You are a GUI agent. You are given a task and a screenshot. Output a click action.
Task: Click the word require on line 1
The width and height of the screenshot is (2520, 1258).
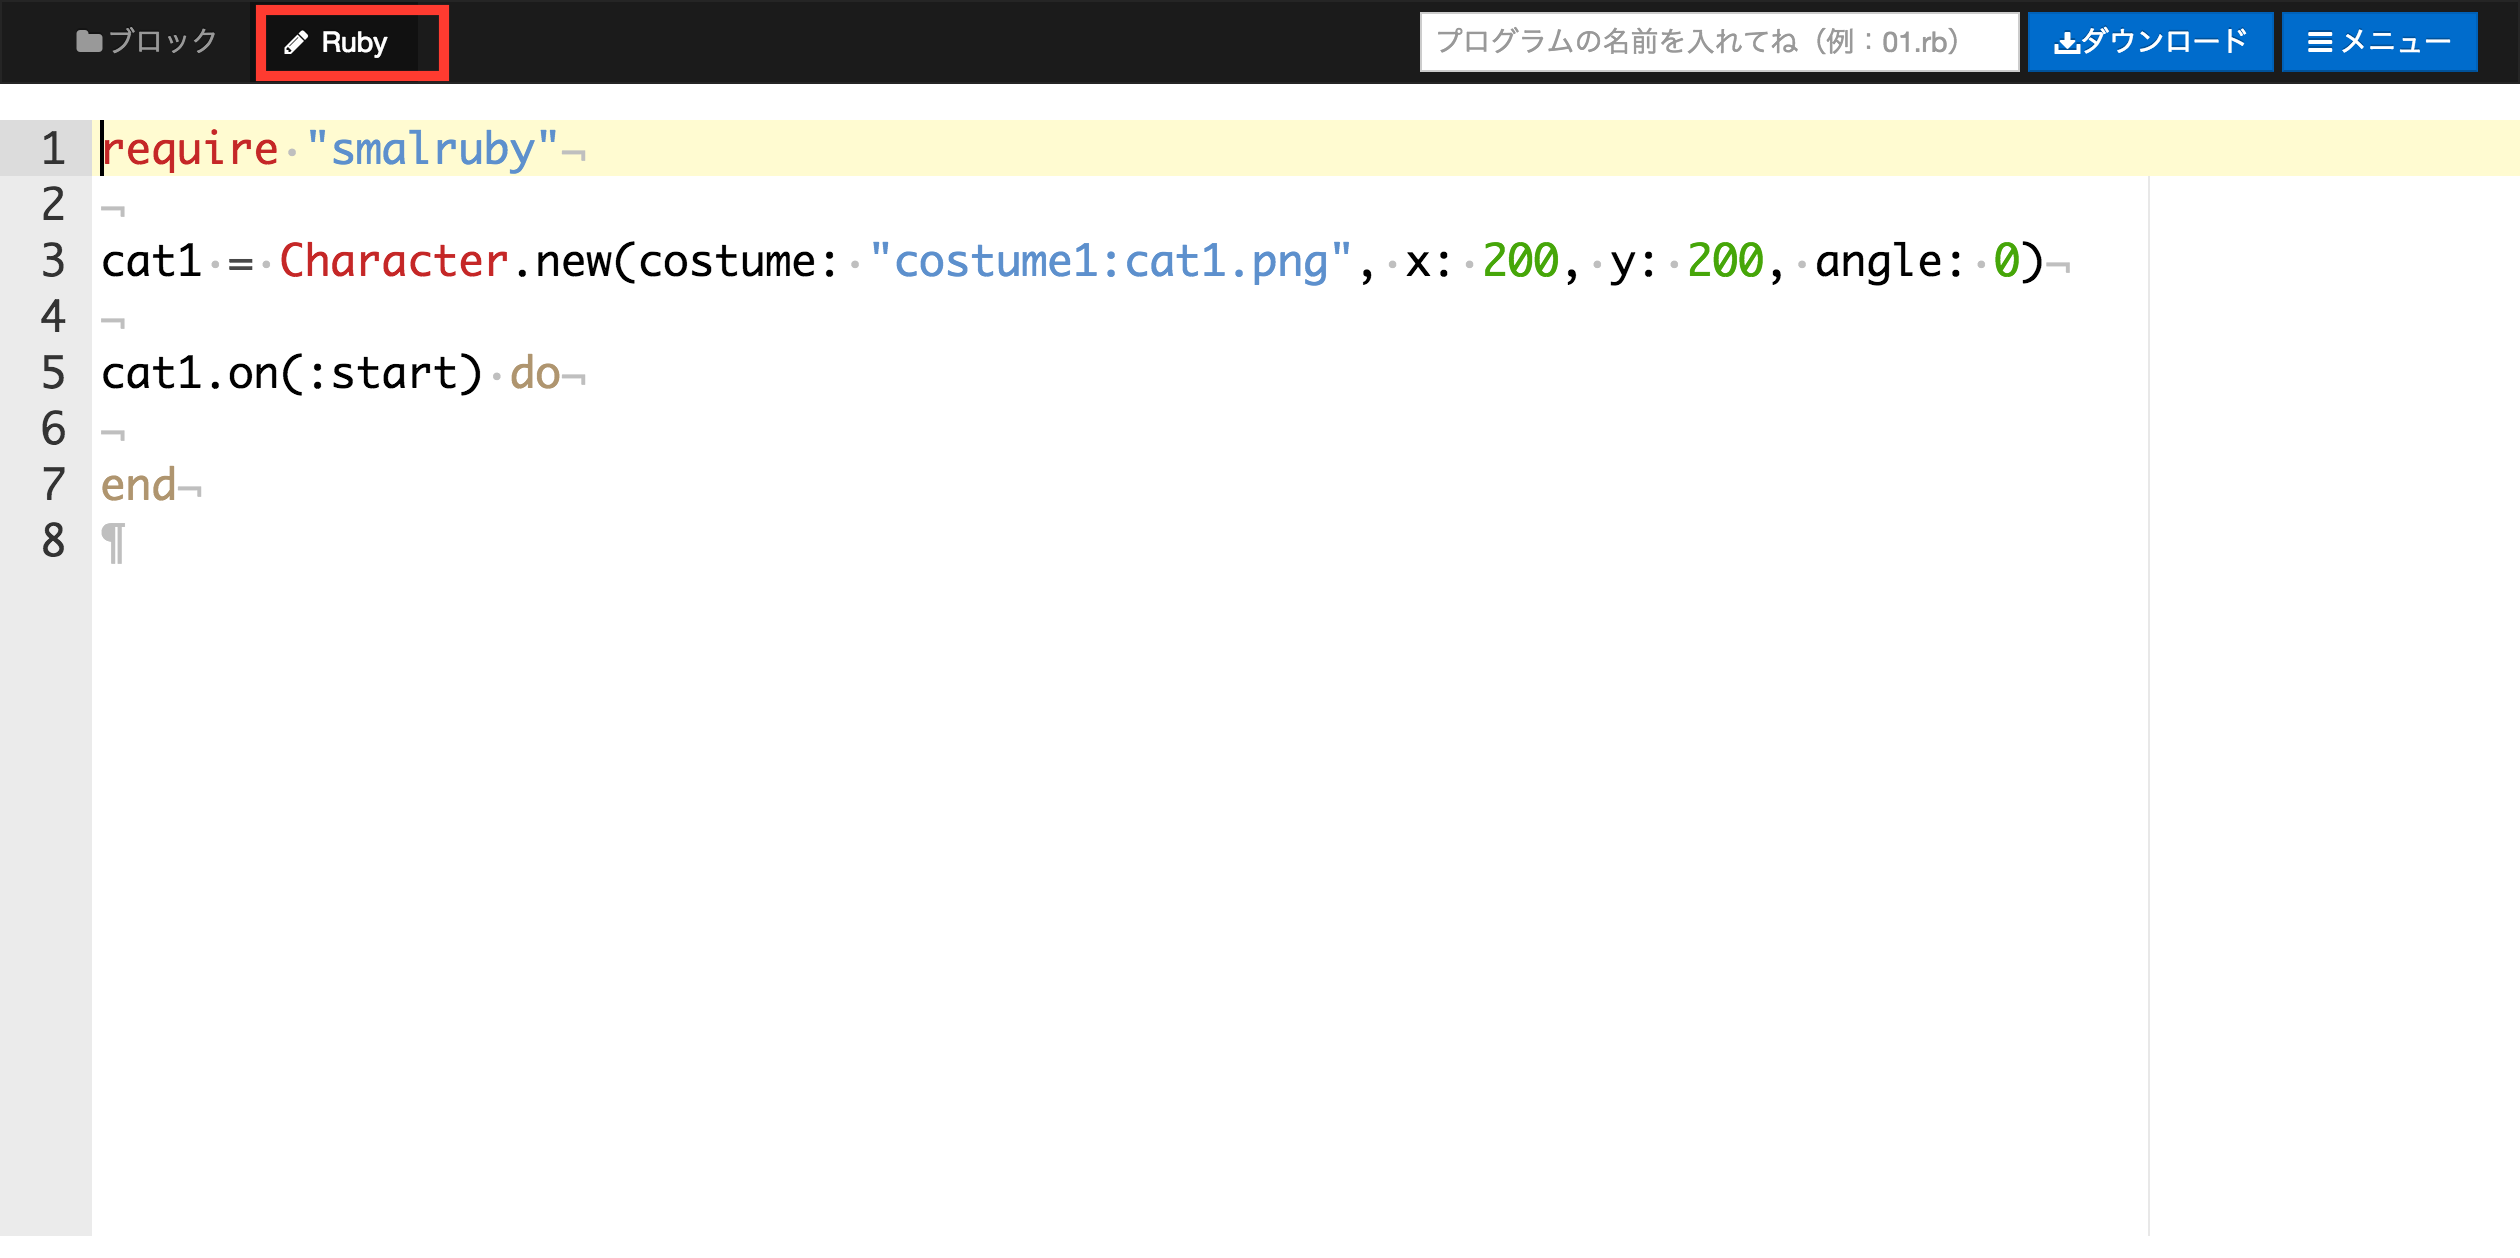click(x=190, y=149)
